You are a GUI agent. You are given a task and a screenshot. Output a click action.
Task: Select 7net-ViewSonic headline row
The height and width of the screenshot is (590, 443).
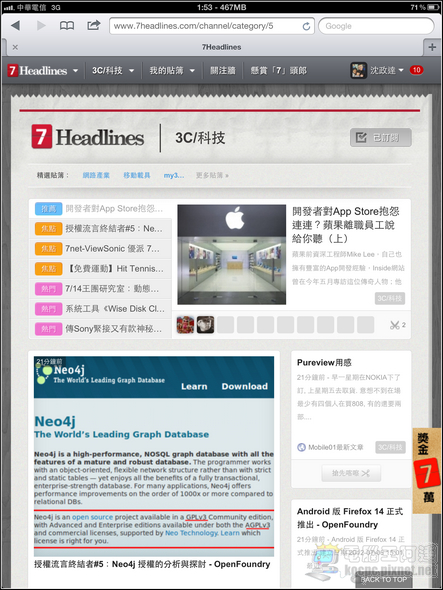pos(100,249)
